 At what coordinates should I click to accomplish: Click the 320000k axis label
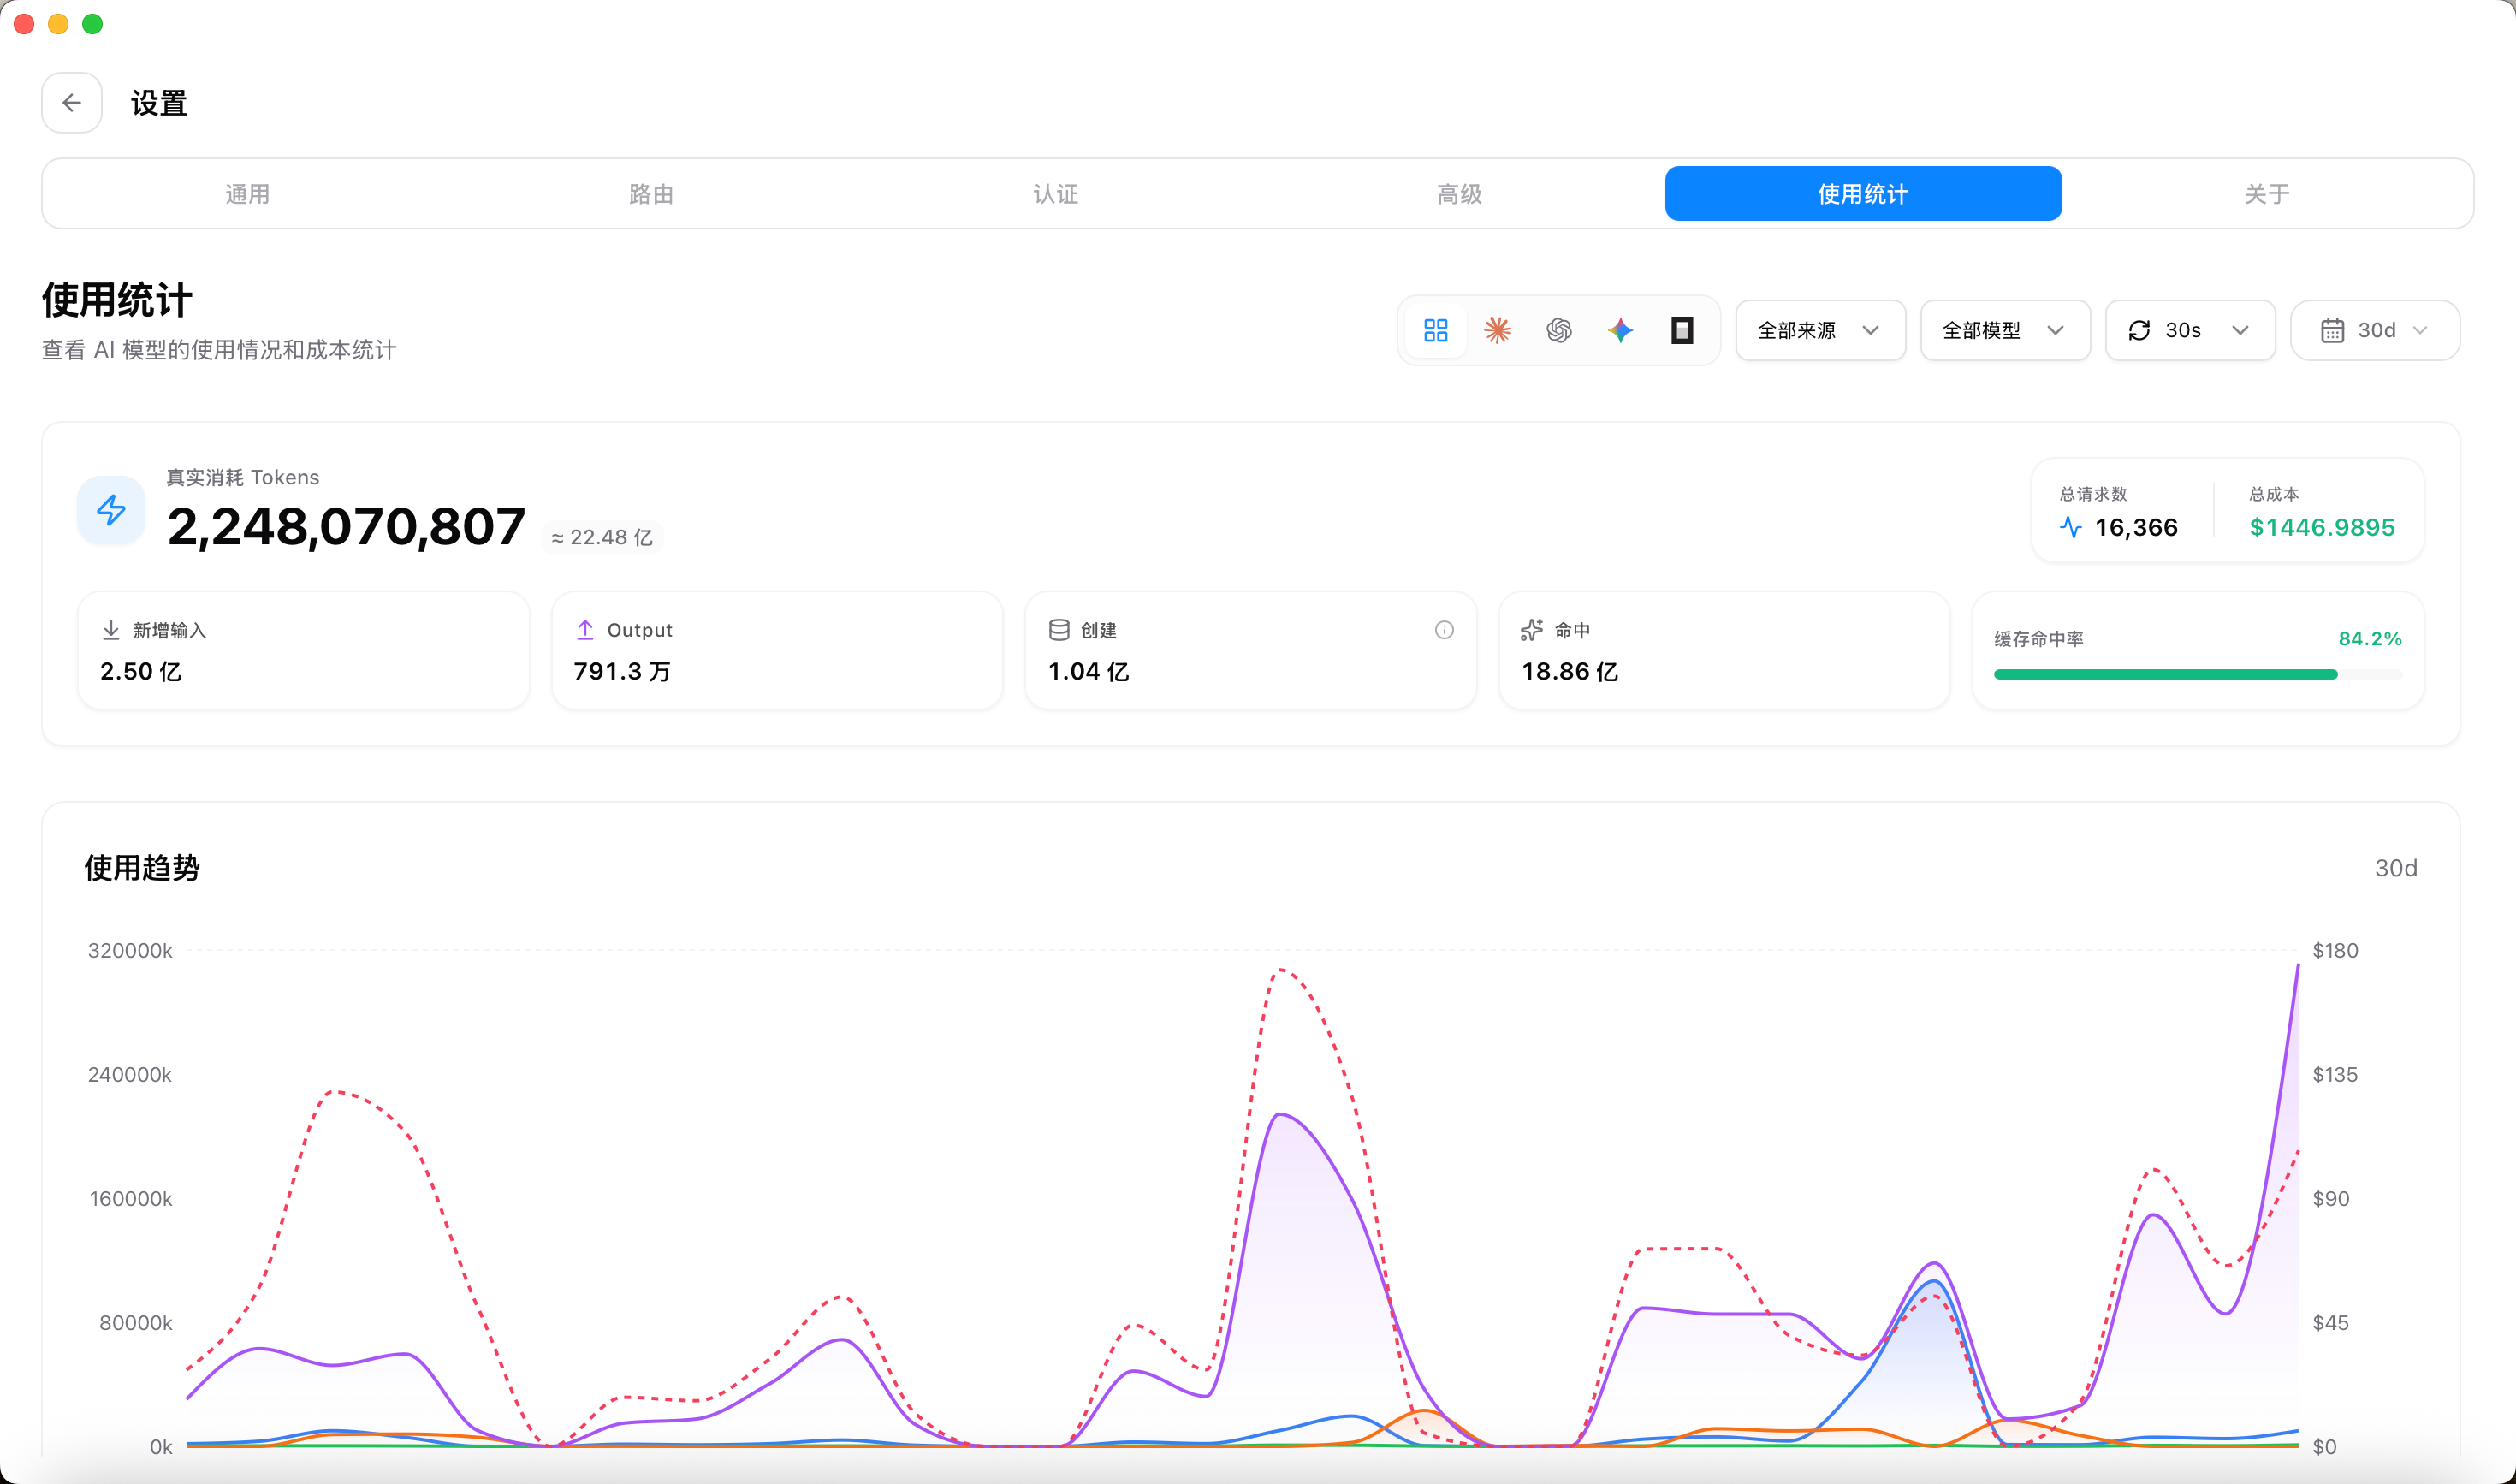click(x=130, y=950)
